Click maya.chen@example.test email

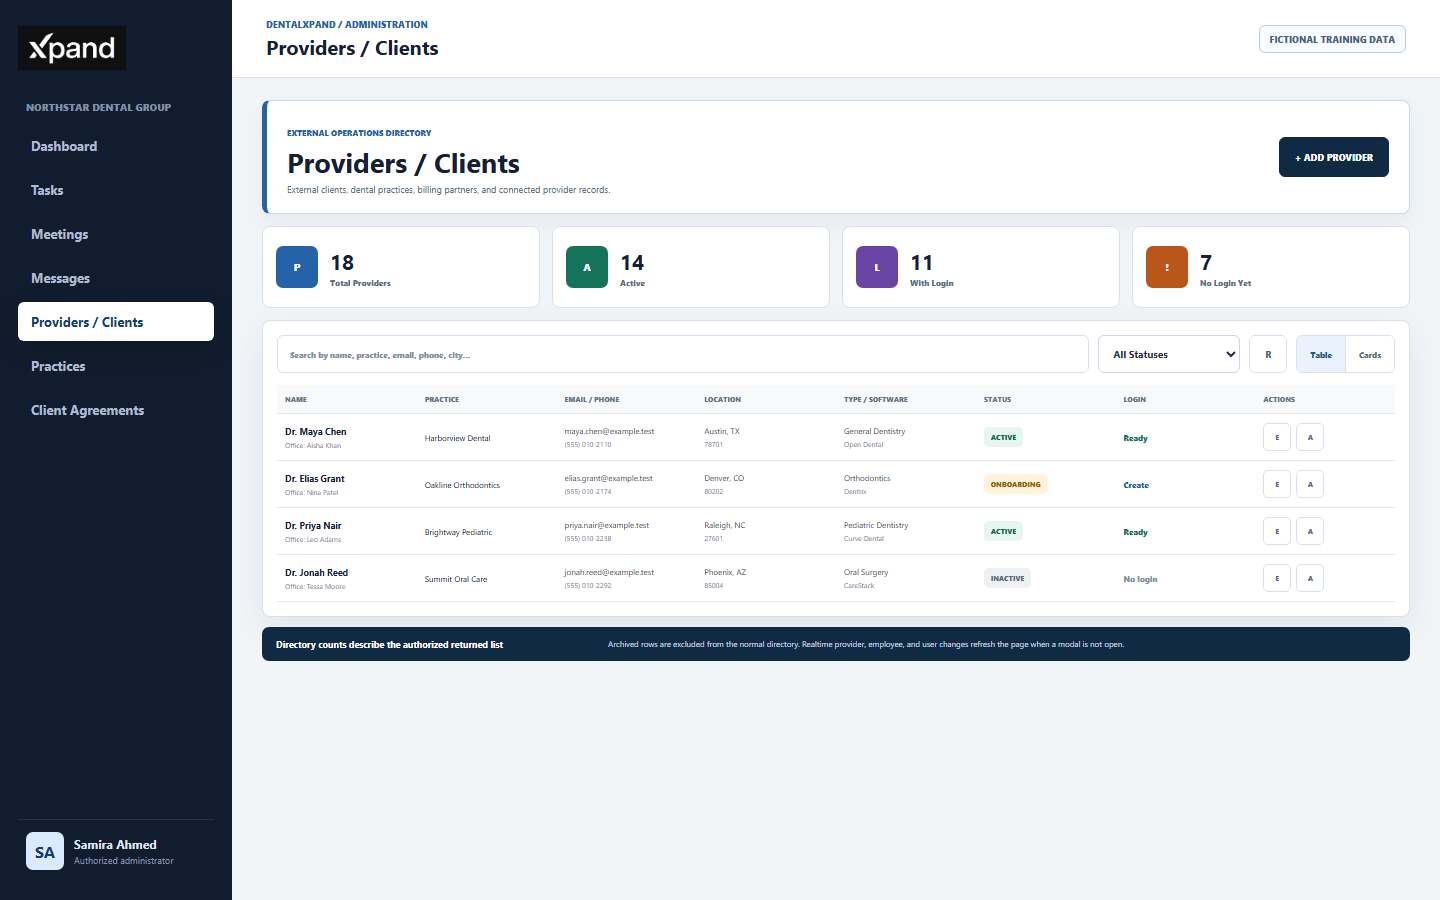[x=609, y=431]
